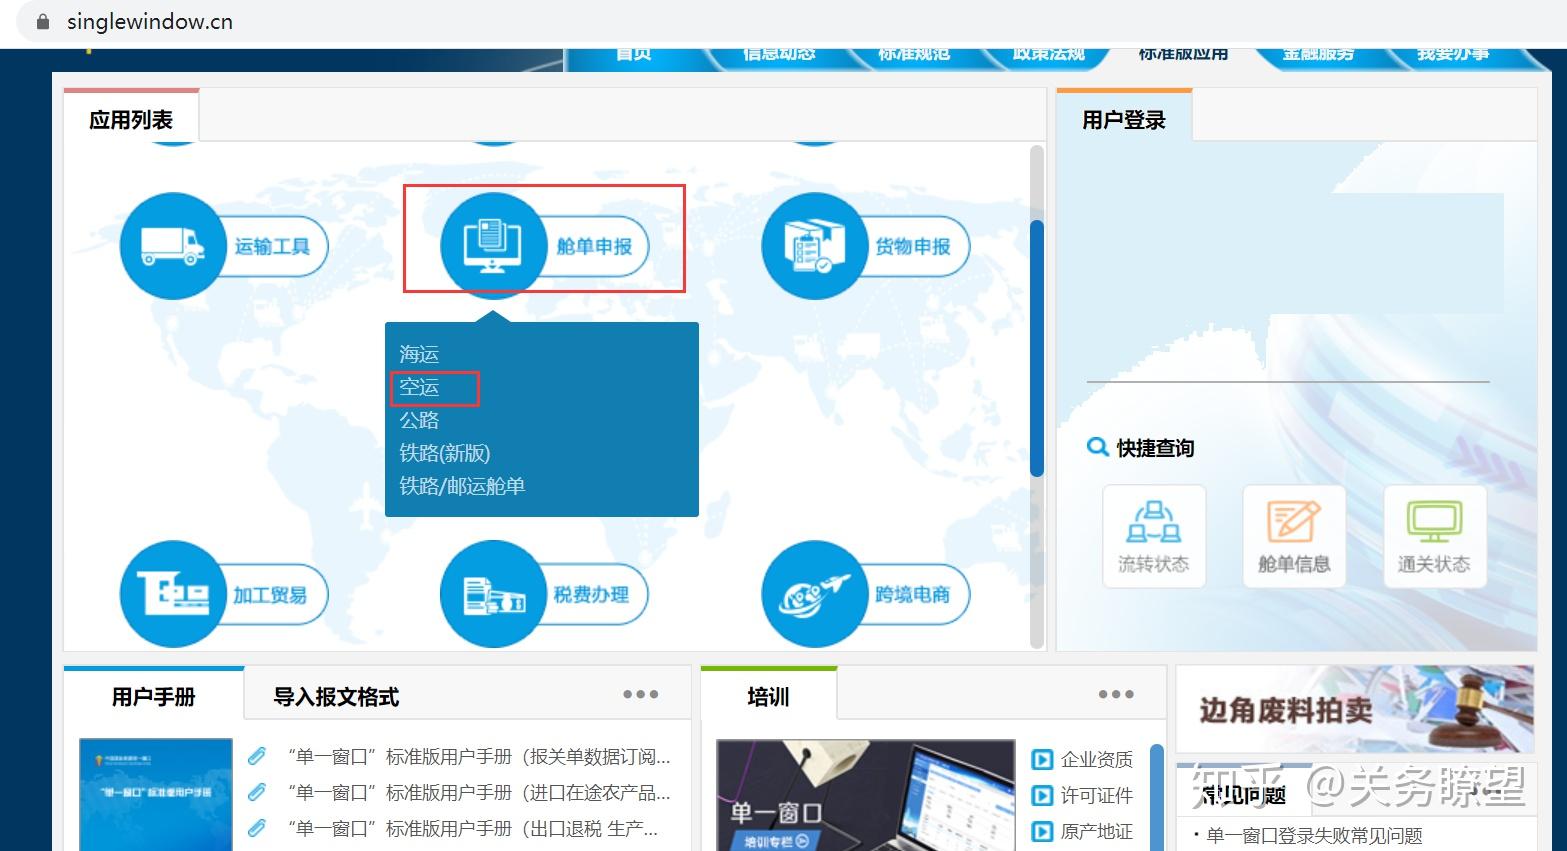Click the 通关状态 quick query icon
This screenshot has width=1567, height=851.
(1433, 530)
